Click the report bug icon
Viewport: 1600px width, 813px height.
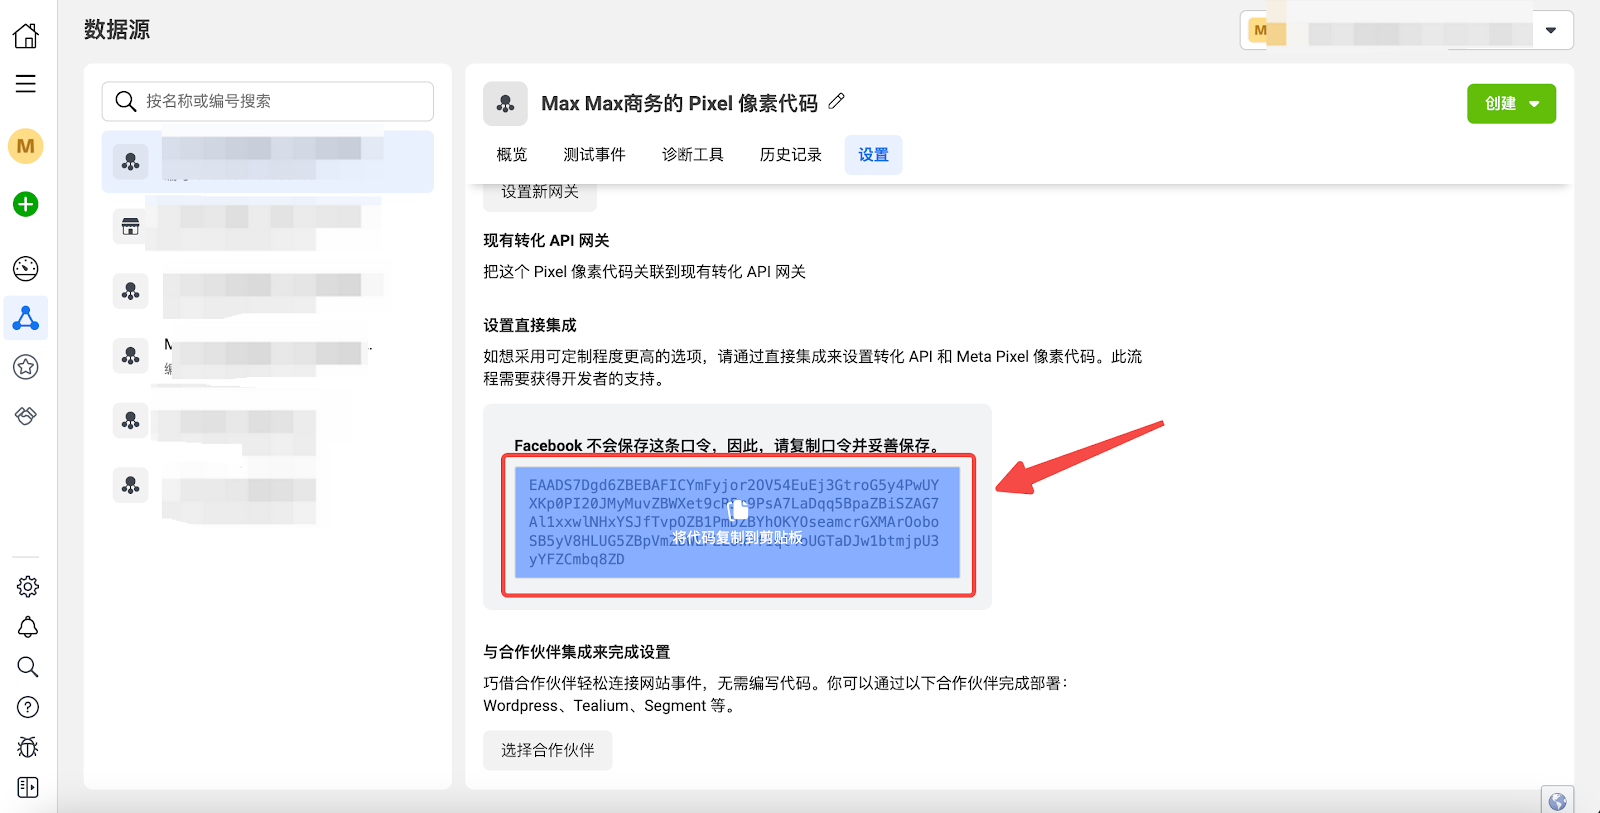click(x=28, y=747)
